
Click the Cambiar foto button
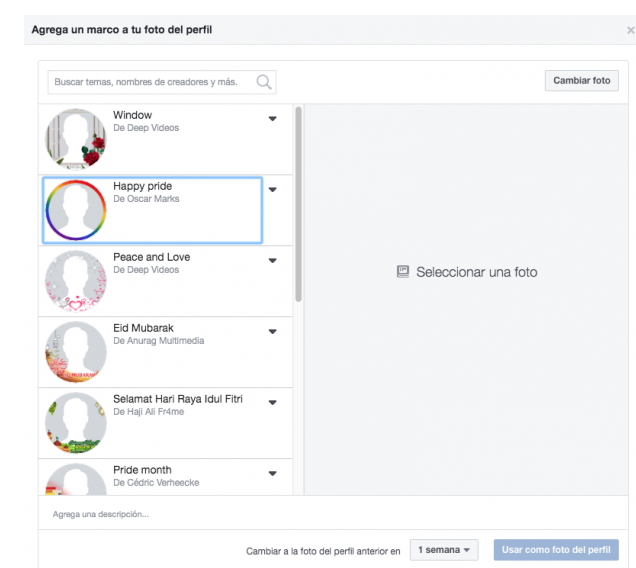(581, 81)
